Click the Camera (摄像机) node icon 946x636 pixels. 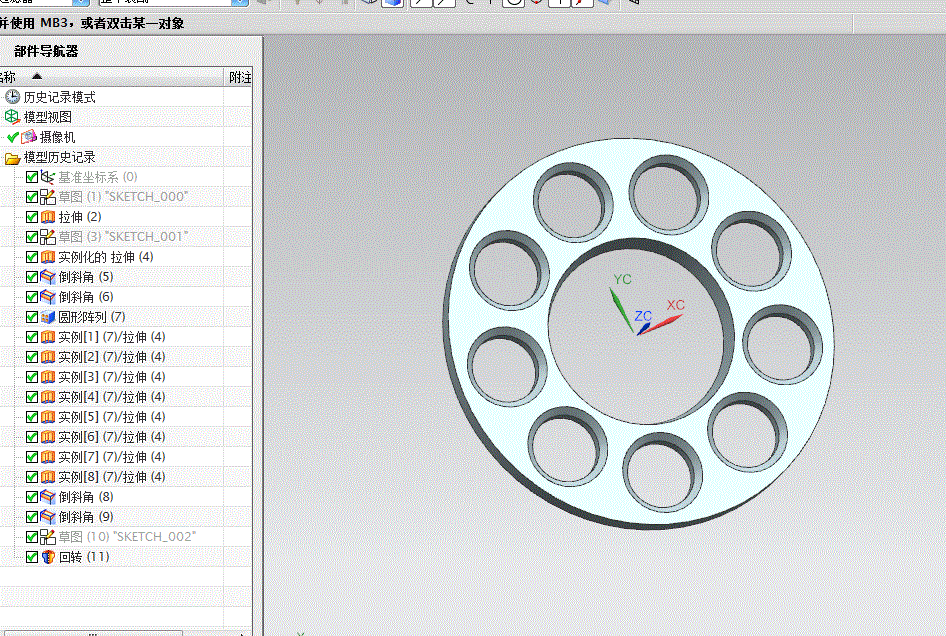click(x=29, y=137)
